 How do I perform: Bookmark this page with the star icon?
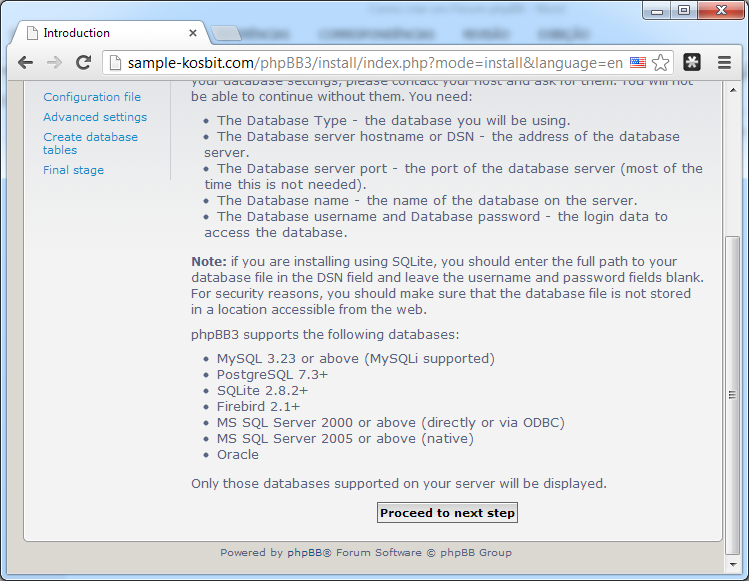(661, 63)
